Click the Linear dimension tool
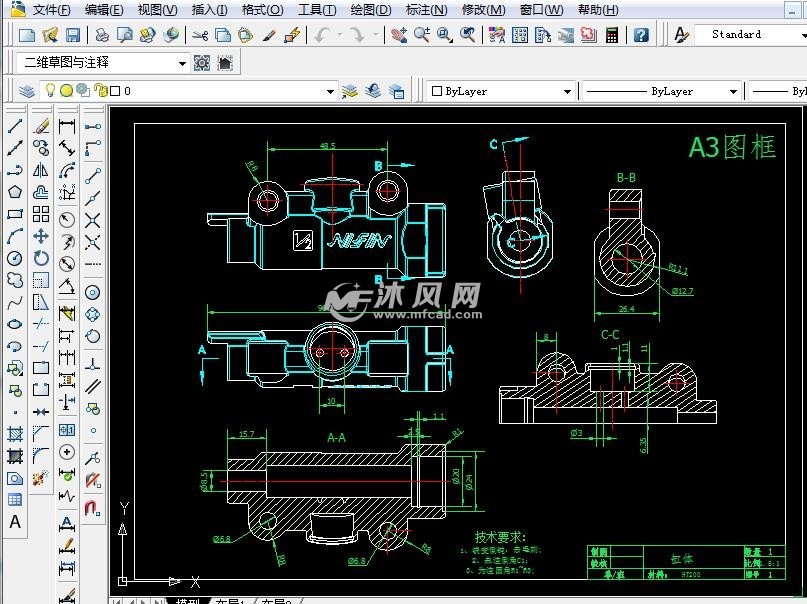The image size is (807, 604). coord(67,127)
